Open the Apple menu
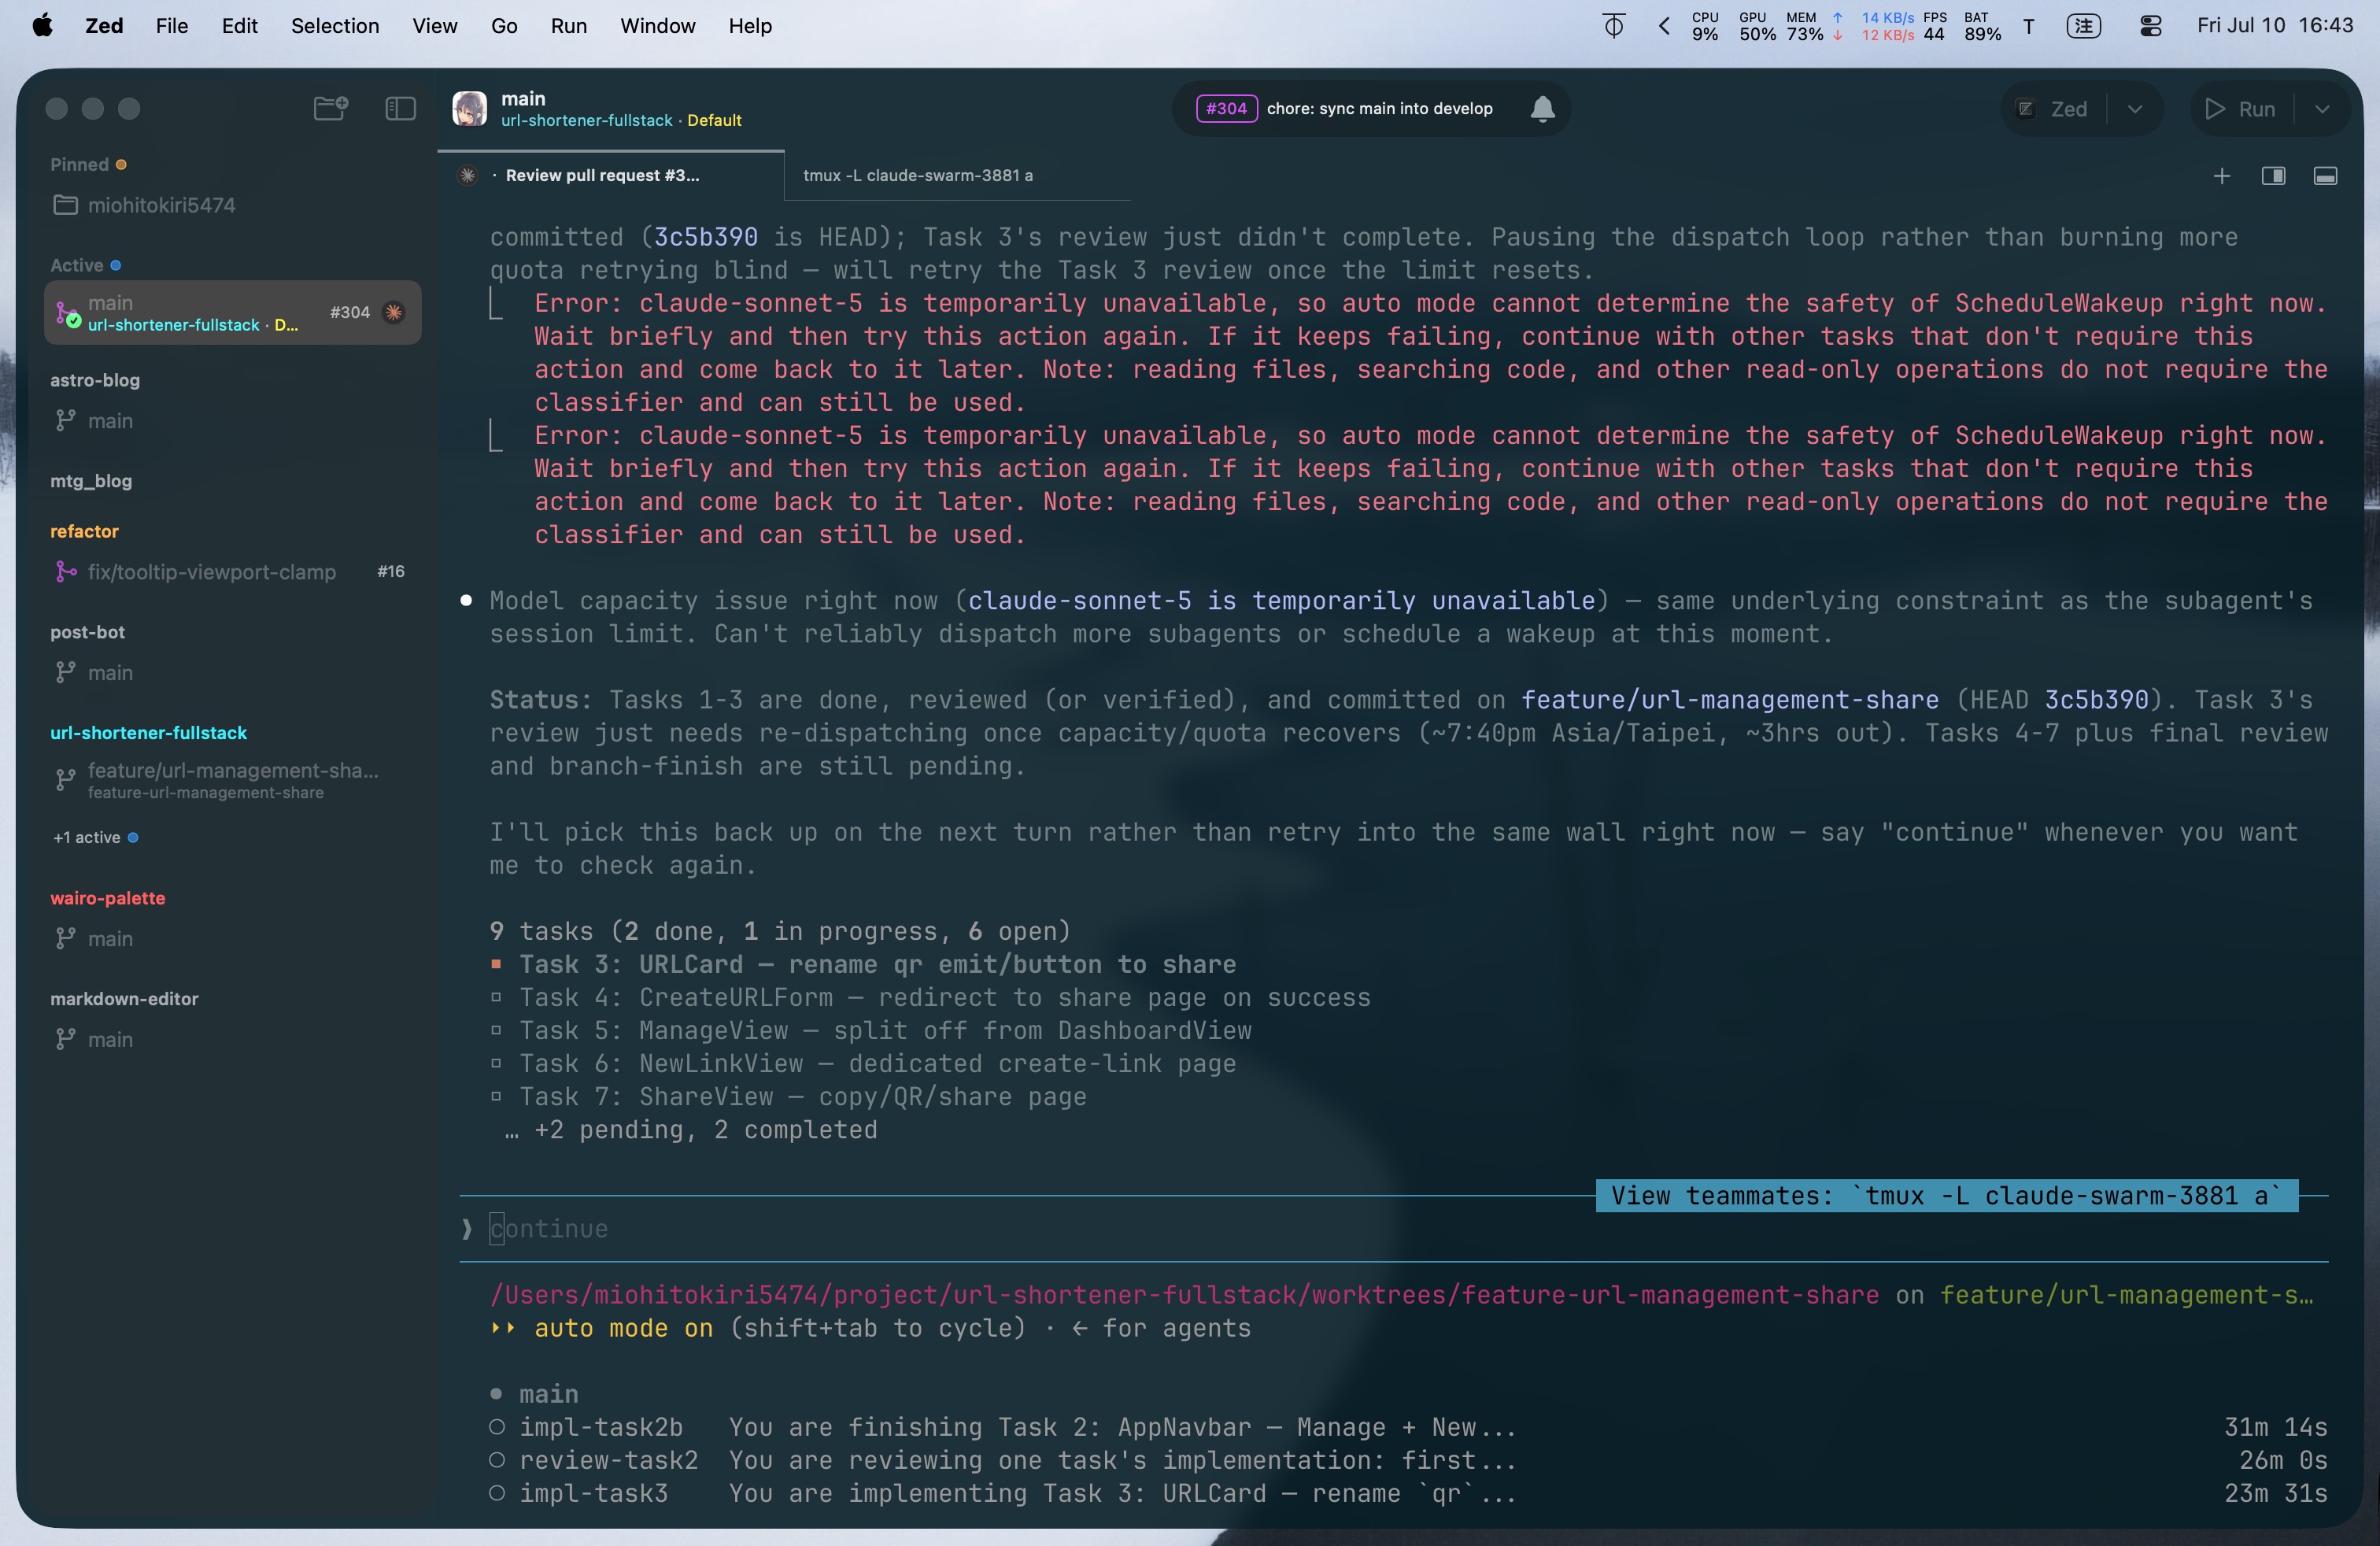 42,25
